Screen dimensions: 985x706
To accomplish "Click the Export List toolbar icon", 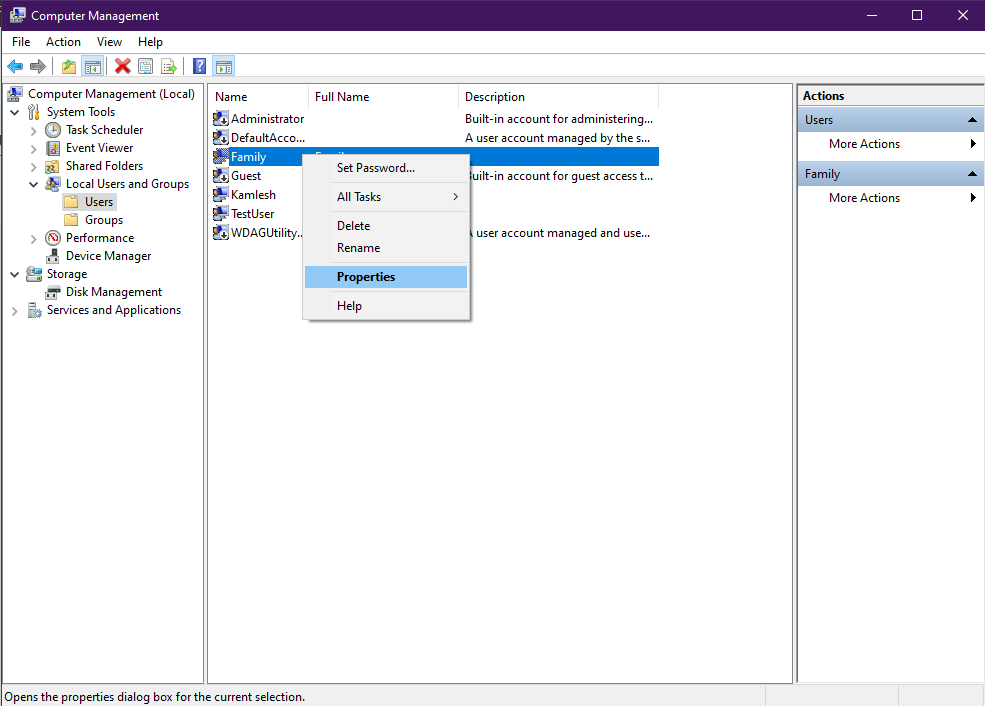I will tap(169, 67).
